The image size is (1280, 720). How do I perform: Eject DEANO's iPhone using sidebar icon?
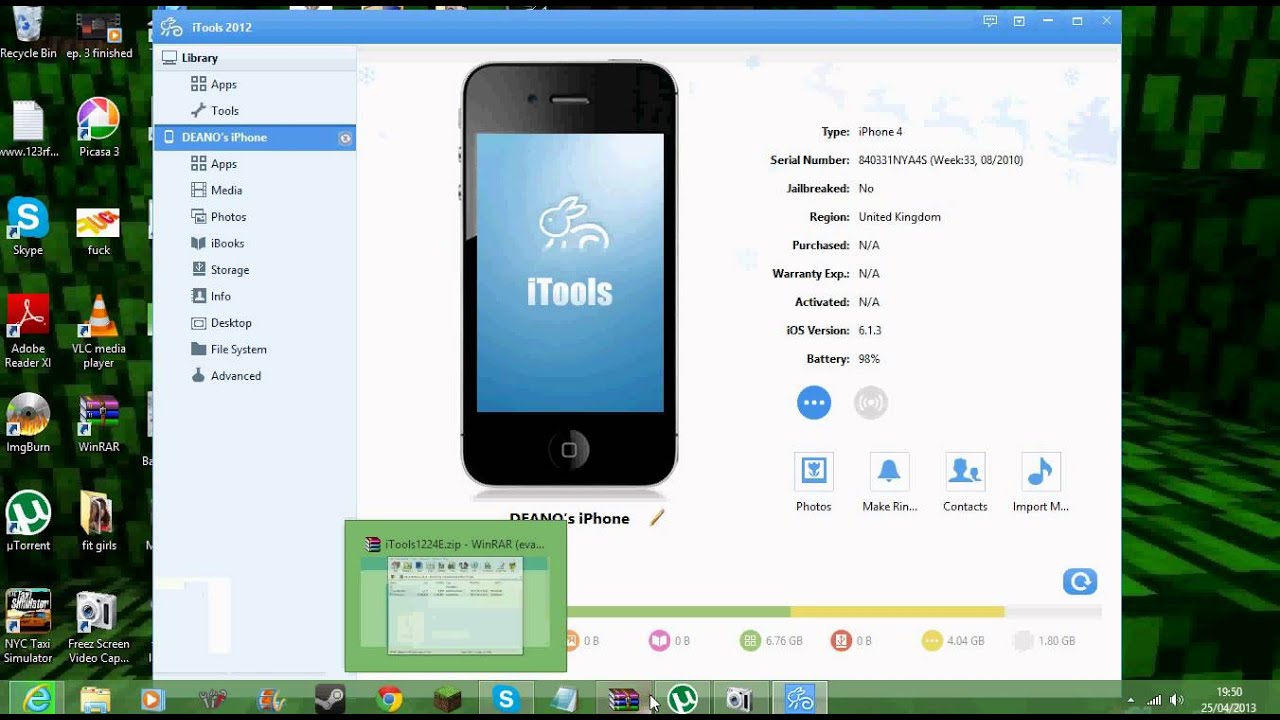coord(345,138)
